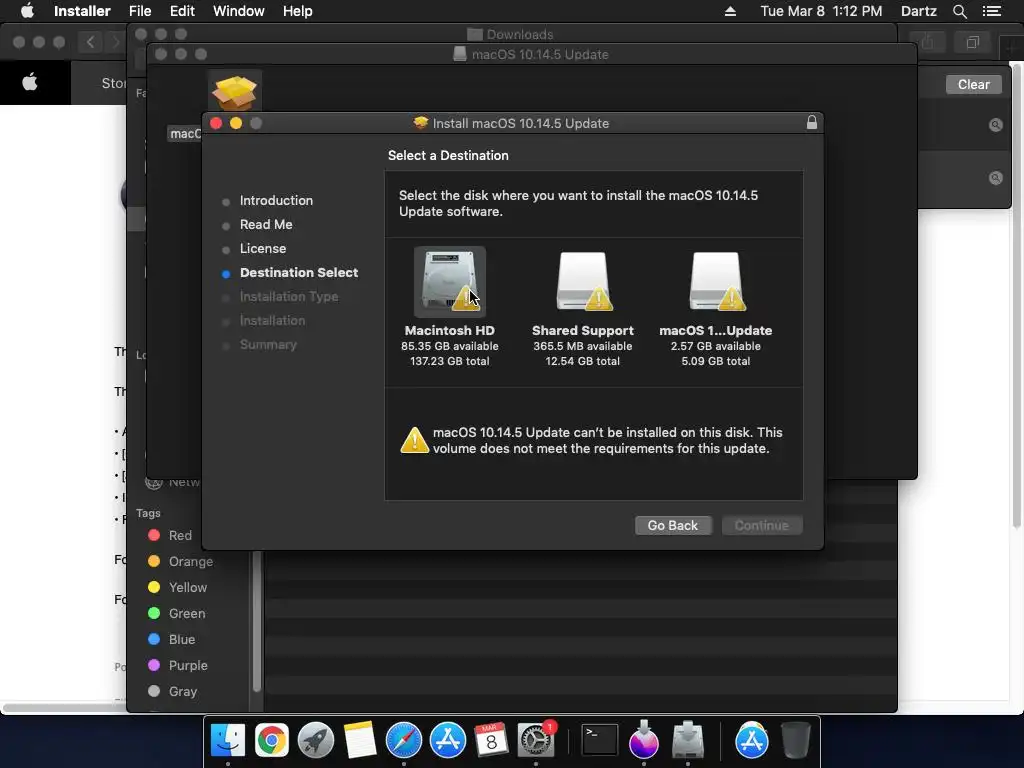The image size is (1024, 768).
Task: Click the Continue button
Action: [762, 525]
